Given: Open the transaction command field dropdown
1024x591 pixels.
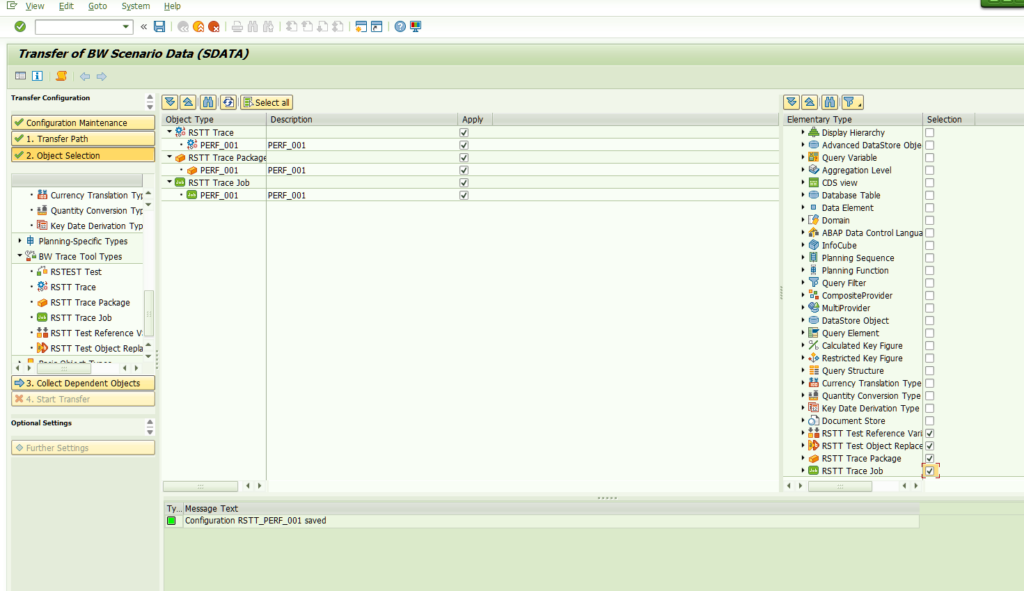Looking at the screenshot, I should [x=126, y=27].
